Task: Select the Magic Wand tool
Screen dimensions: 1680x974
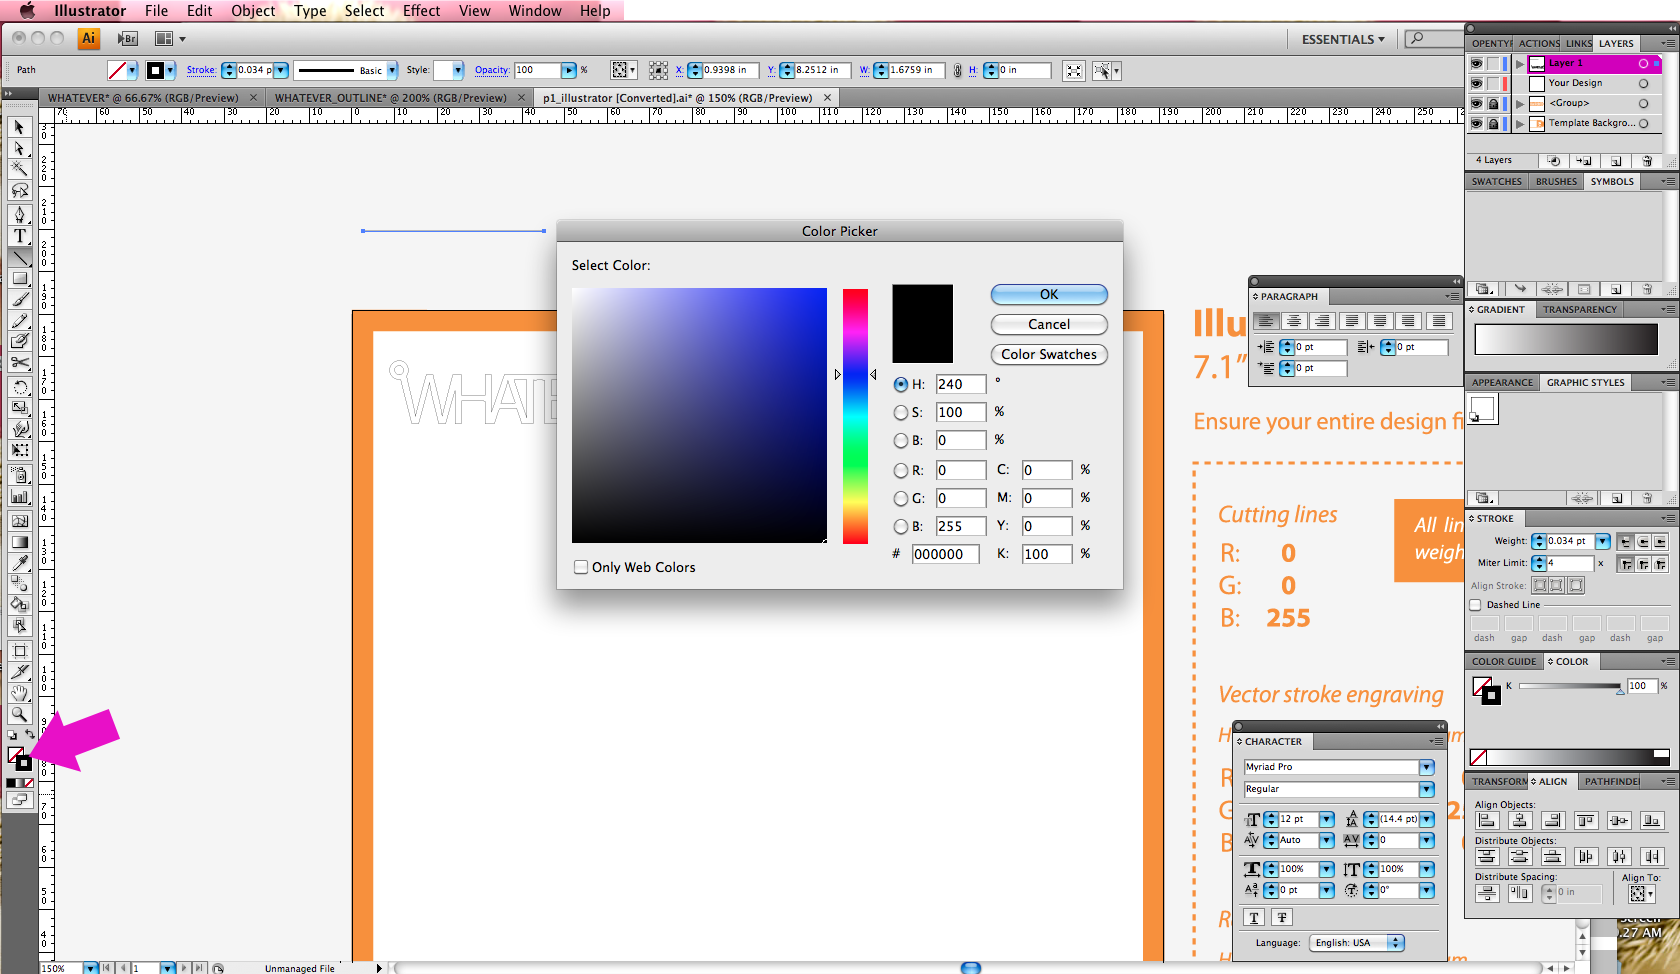Action: 19,169
